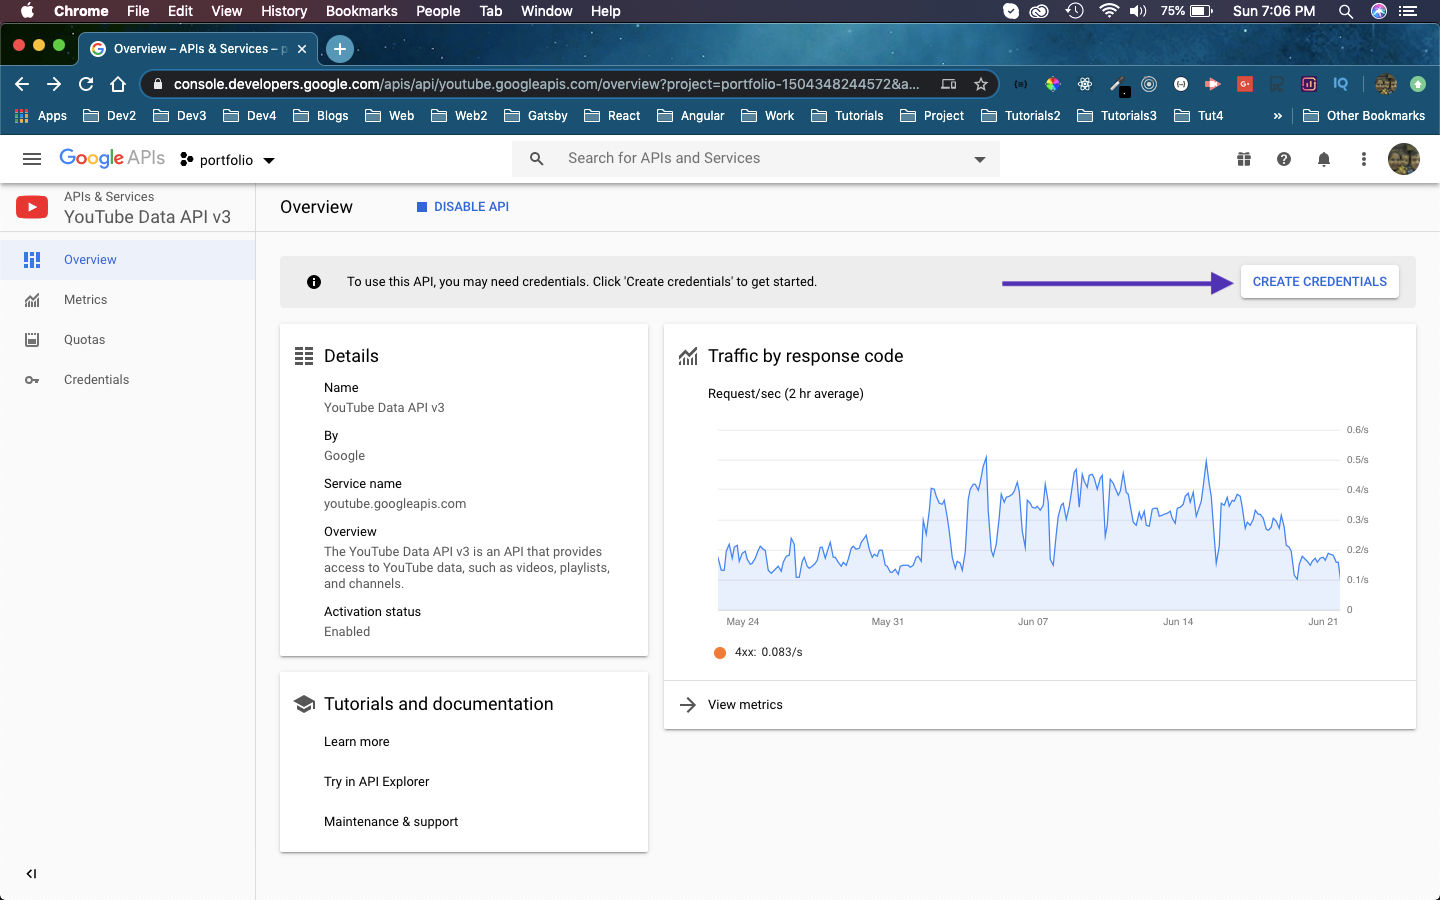Screen dimensions: 1440x900
Task: Open the React bookmarks folder
Action: pos(612,116)
